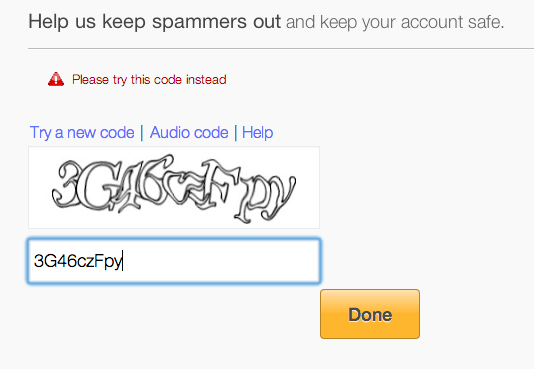534x369 pixels.
Task: Click the "G" character in the CAPTCHA image
Action: pyautogui.click(x=97, y=186)
